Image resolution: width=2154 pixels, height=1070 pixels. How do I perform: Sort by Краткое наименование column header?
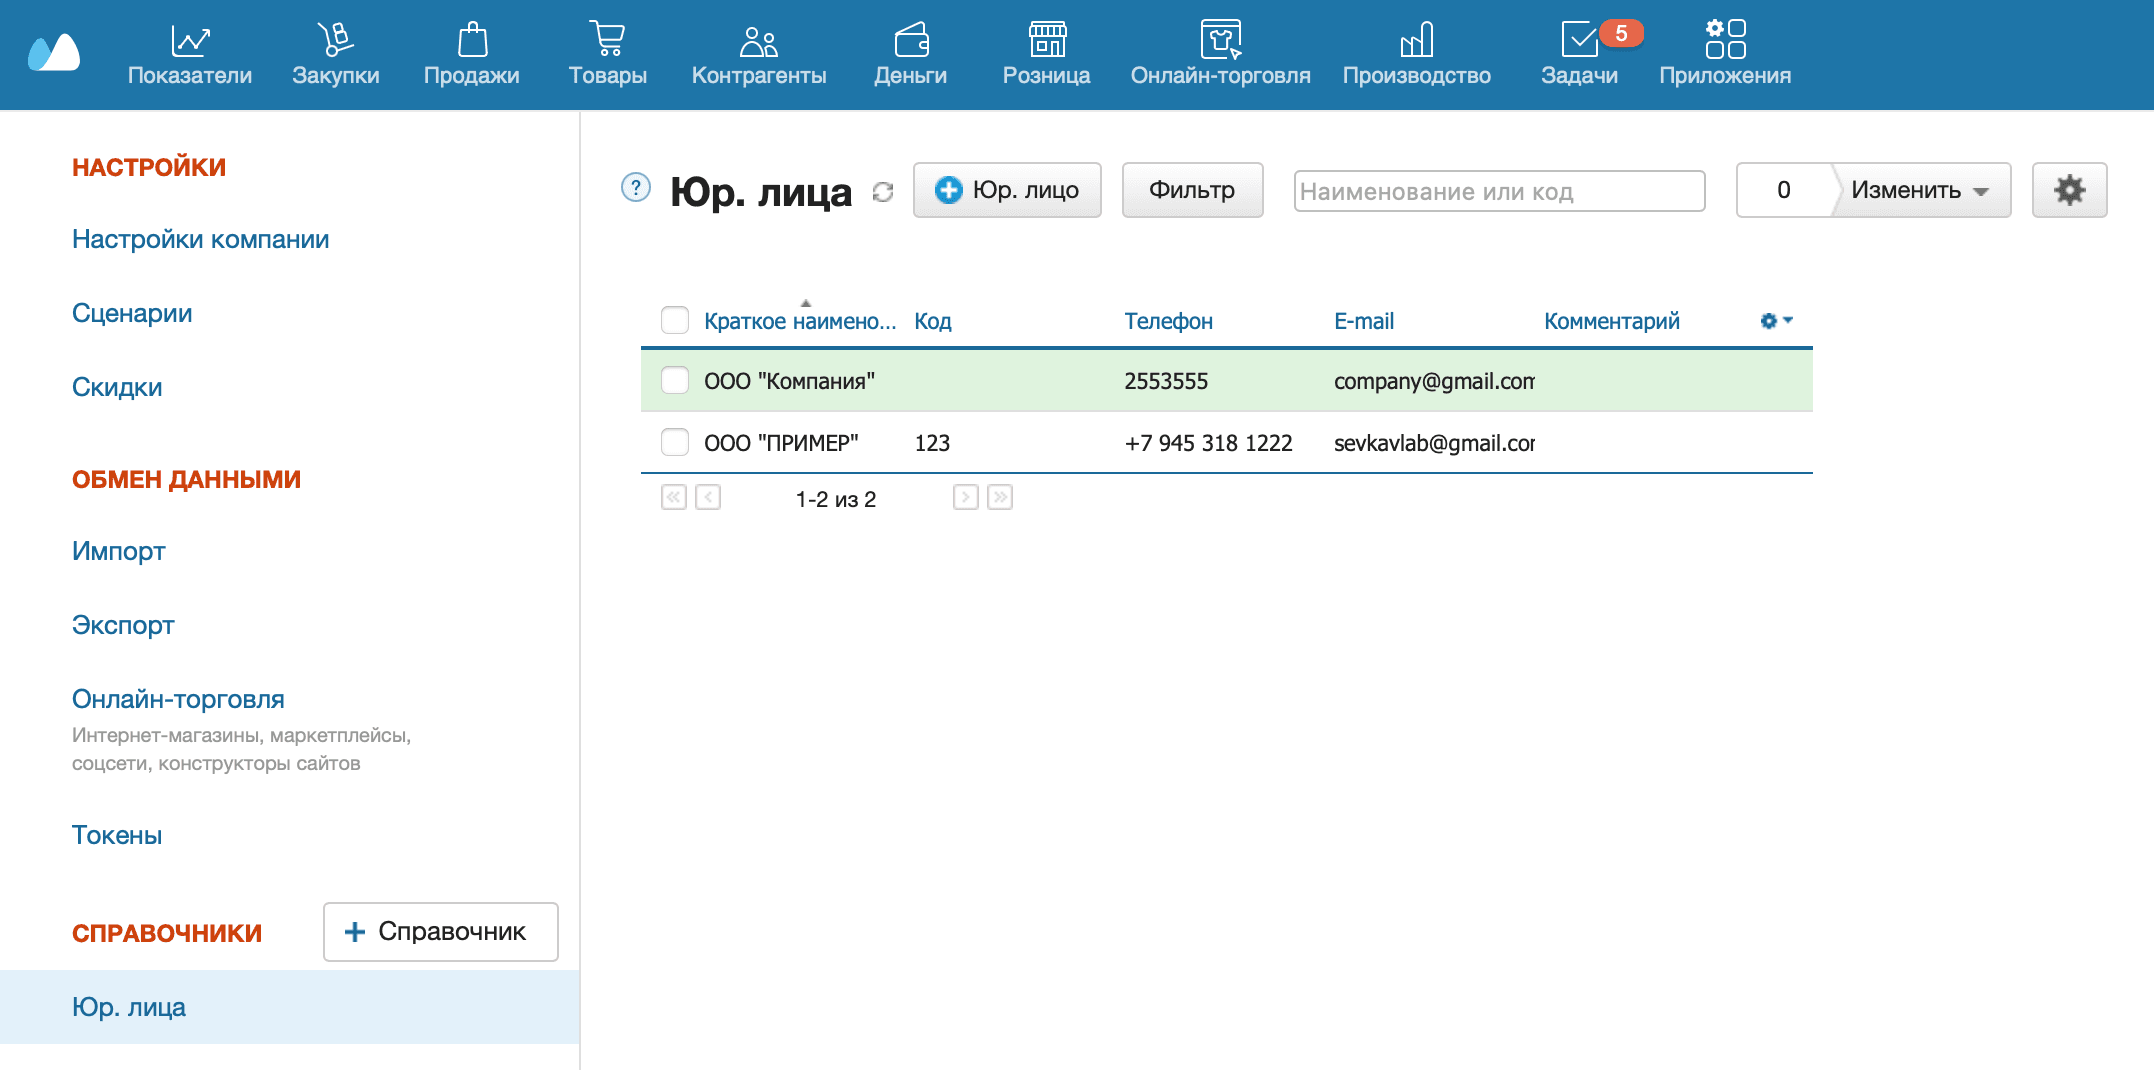pyautogui.click(x=799, y=321)
